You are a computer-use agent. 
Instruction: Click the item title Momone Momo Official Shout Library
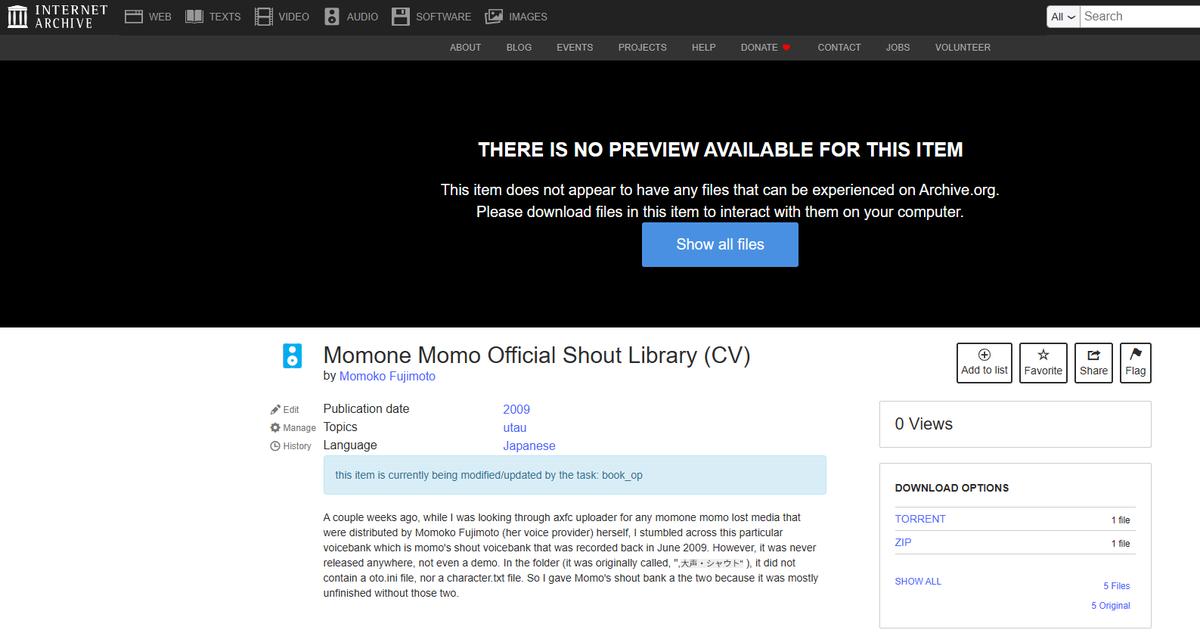click(x=536, y=355)
